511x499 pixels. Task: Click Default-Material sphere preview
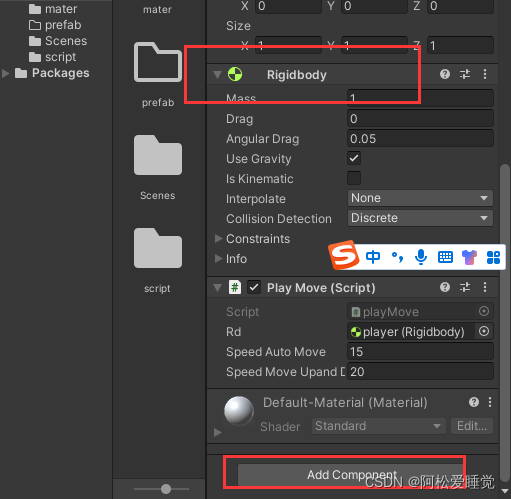(x=239, y=411)
